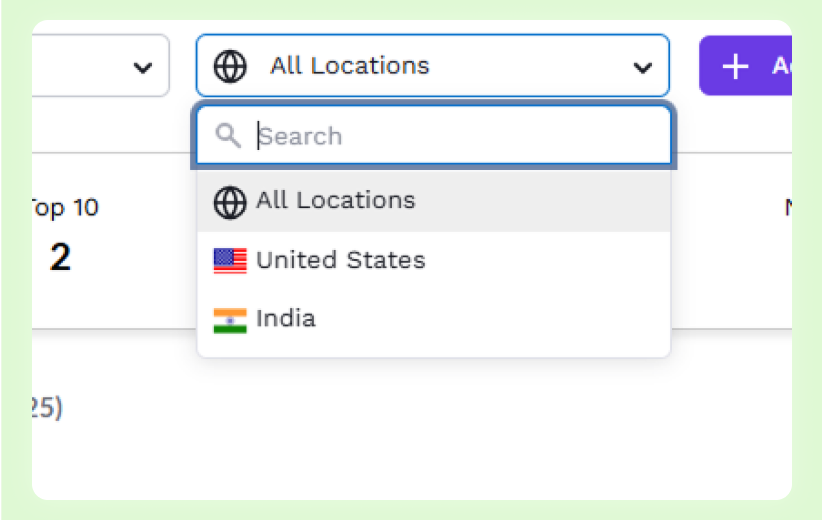The image size is (822, 520).
Task: Click the globe icon beside the All Locations option
Action: click(x=230, y=202)
